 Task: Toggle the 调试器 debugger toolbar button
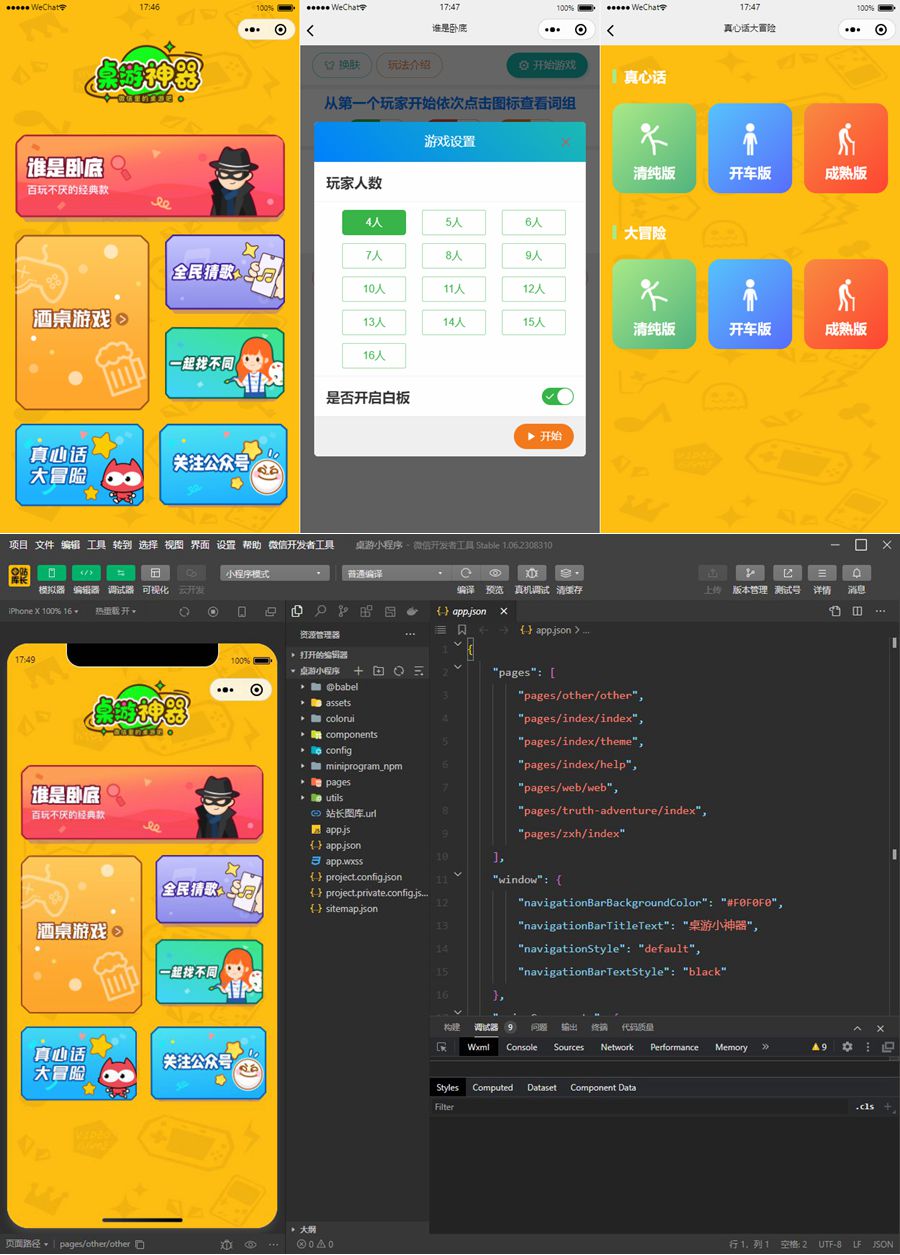pos(120,573)
